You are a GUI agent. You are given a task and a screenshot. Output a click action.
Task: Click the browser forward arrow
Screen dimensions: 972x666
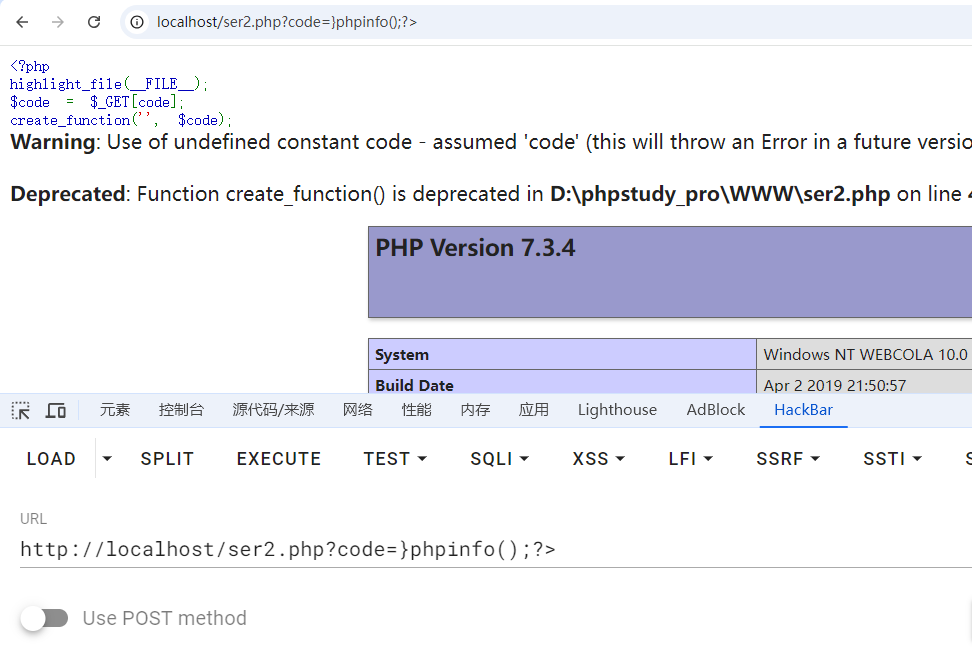point(58,22)
